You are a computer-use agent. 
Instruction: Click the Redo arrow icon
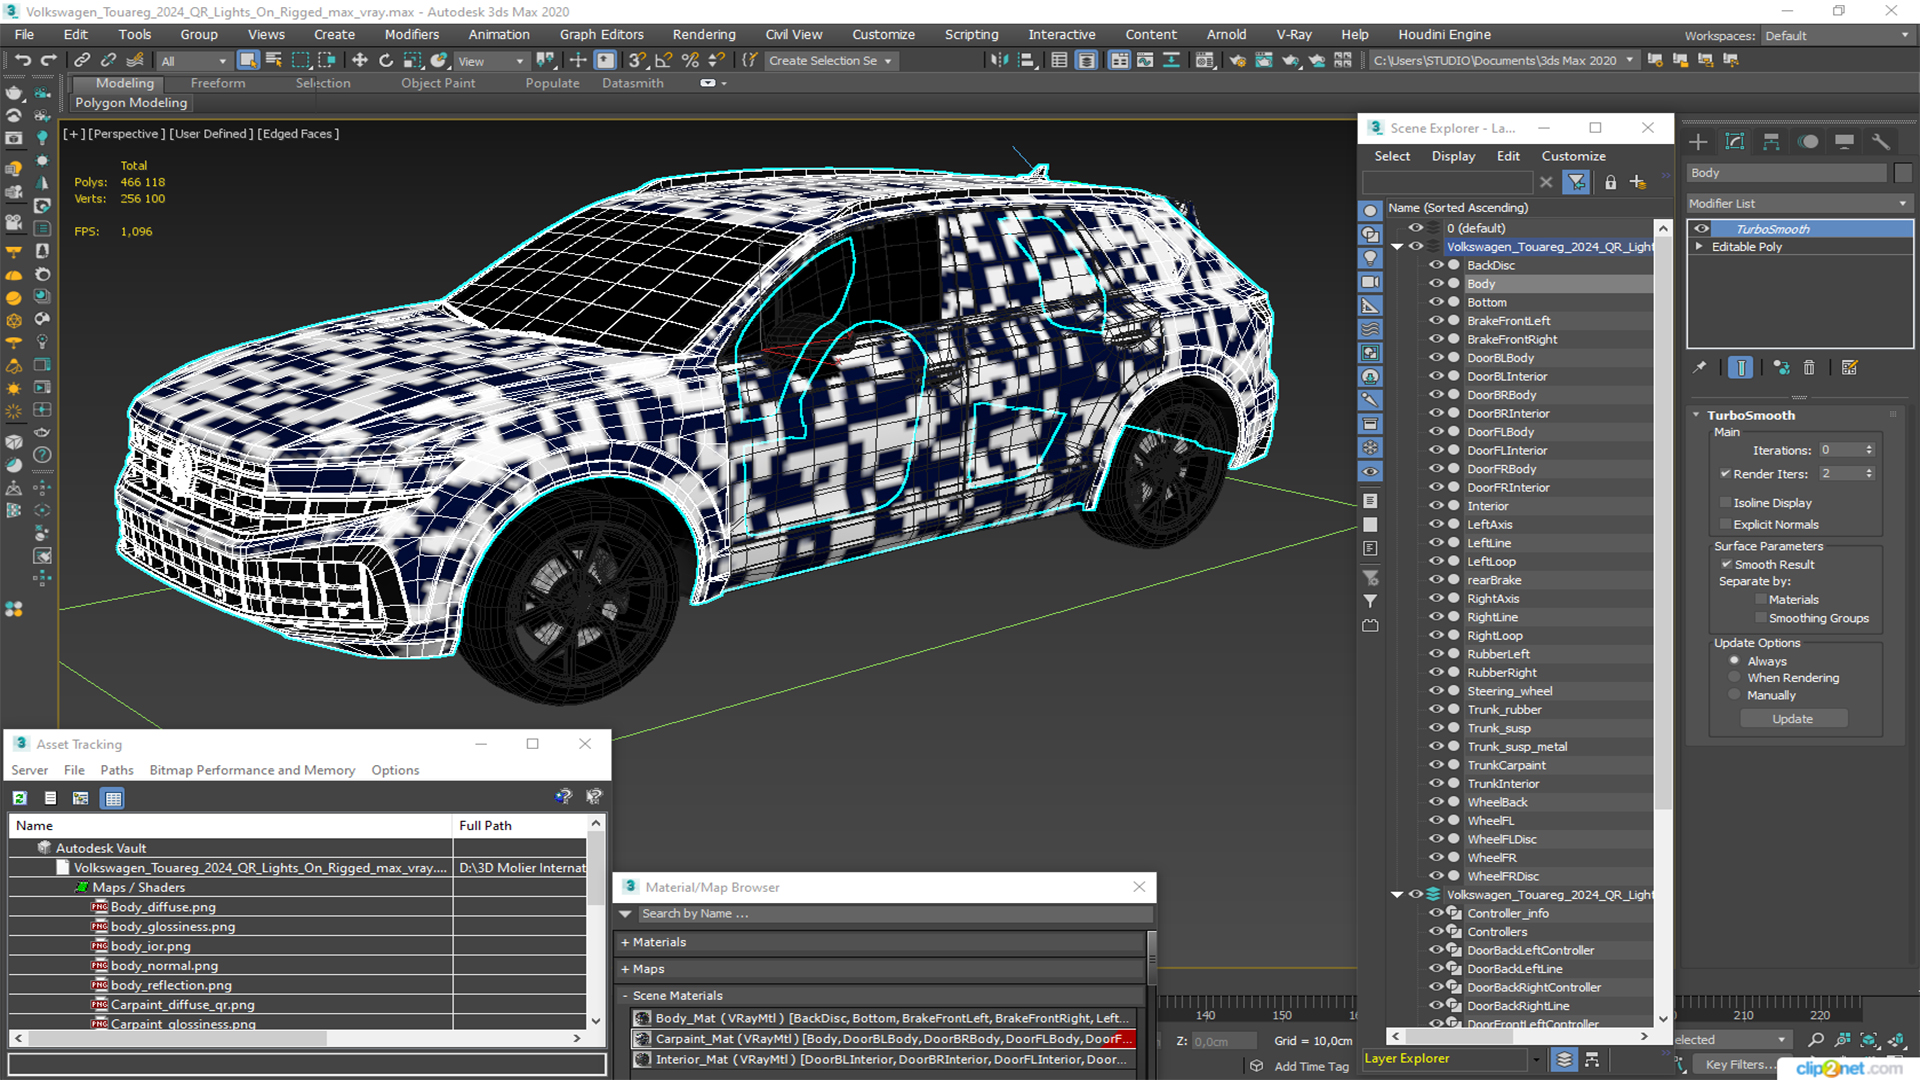click(x=48, y=61)
